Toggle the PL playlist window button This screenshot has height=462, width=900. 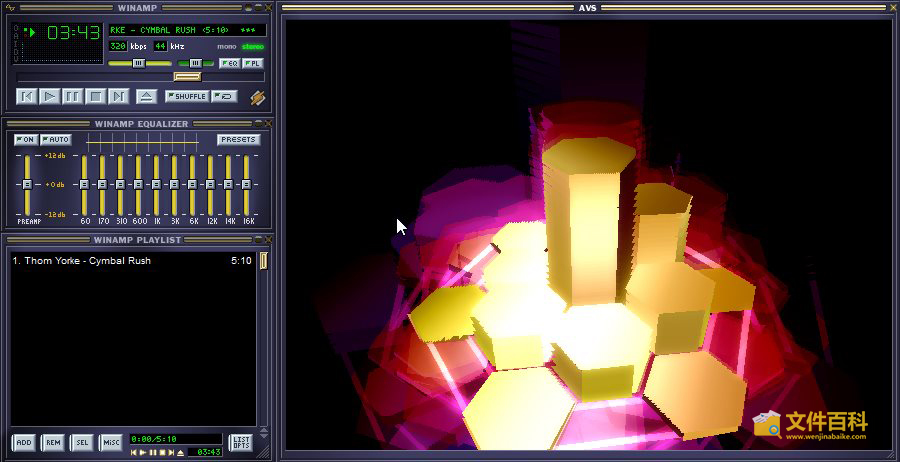(x=253, y=63)
